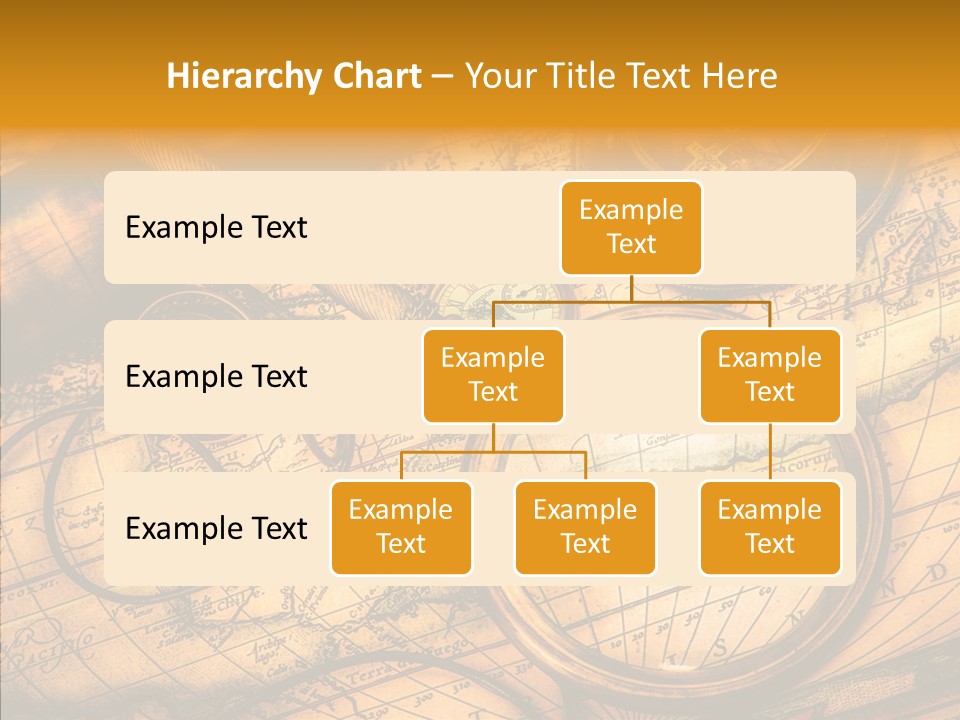Click the leftmost box in the bottom level

401,527
